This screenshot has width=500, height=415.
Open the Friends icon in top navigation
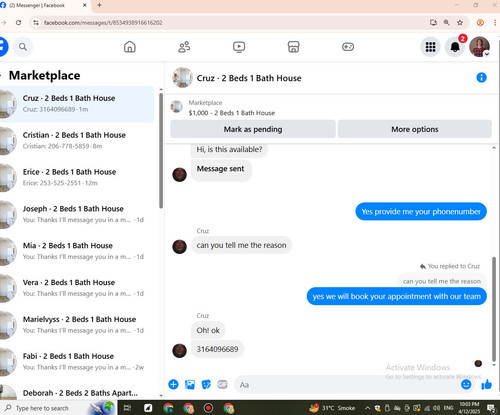click(184, 47)
